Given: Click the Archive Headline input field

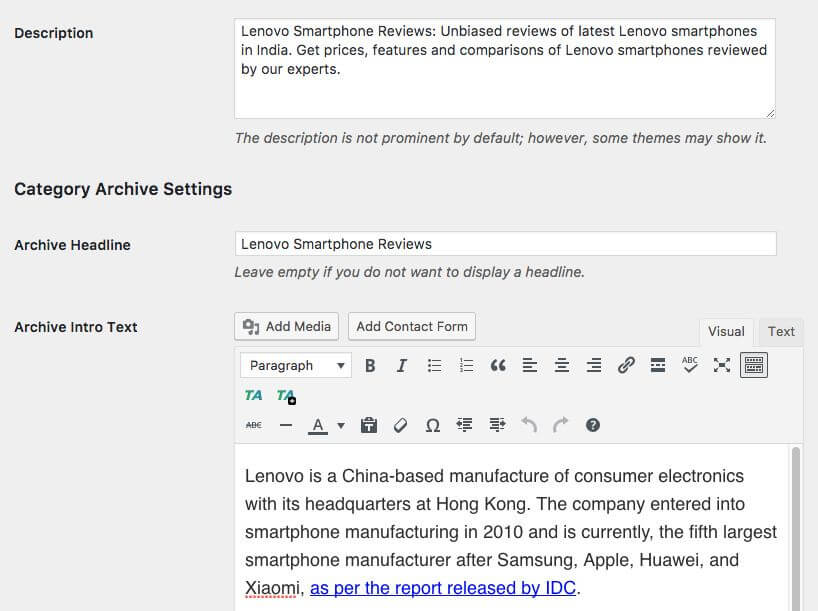Looking at the screenshot, I should click(505, 244).
